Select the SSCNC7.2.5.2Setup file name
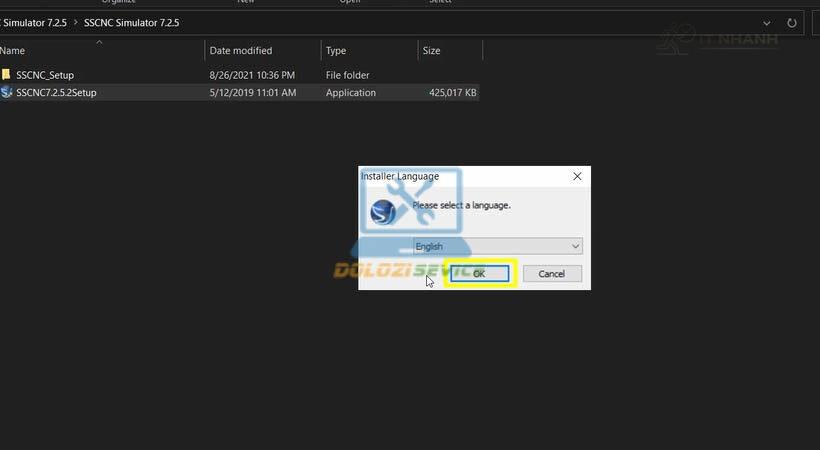 56,93
